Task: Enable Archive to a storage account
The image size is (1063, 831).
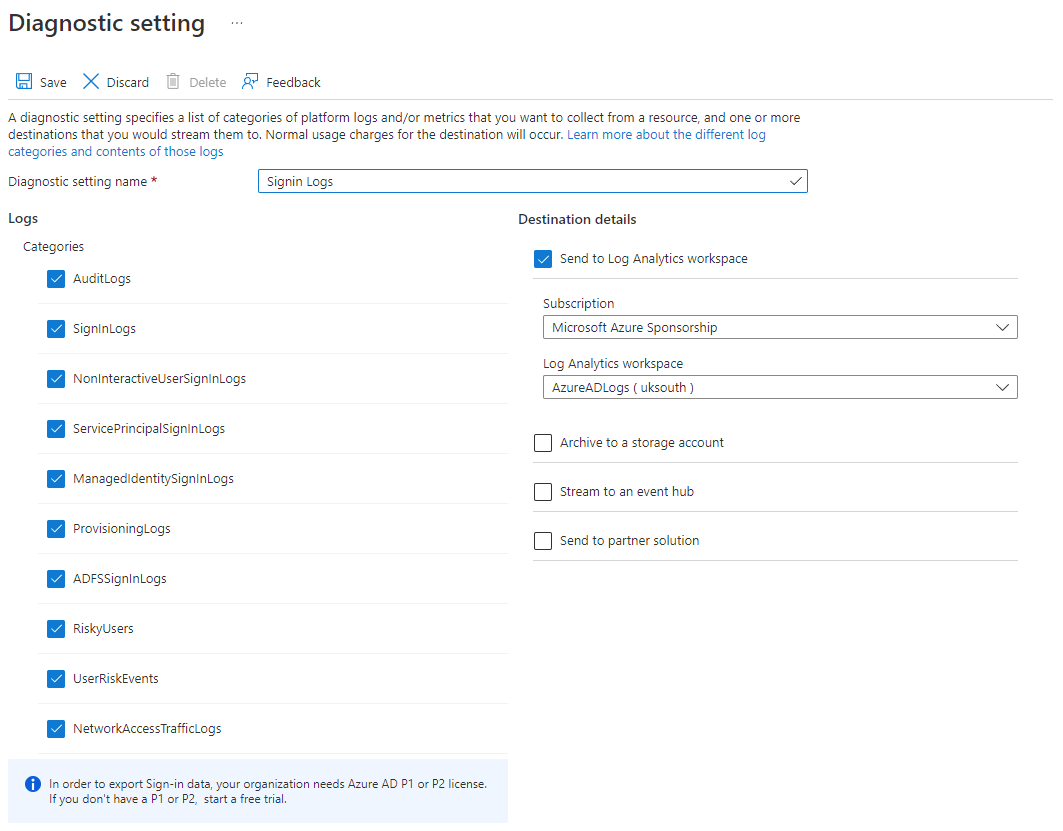Action: [x=543, y=443]
